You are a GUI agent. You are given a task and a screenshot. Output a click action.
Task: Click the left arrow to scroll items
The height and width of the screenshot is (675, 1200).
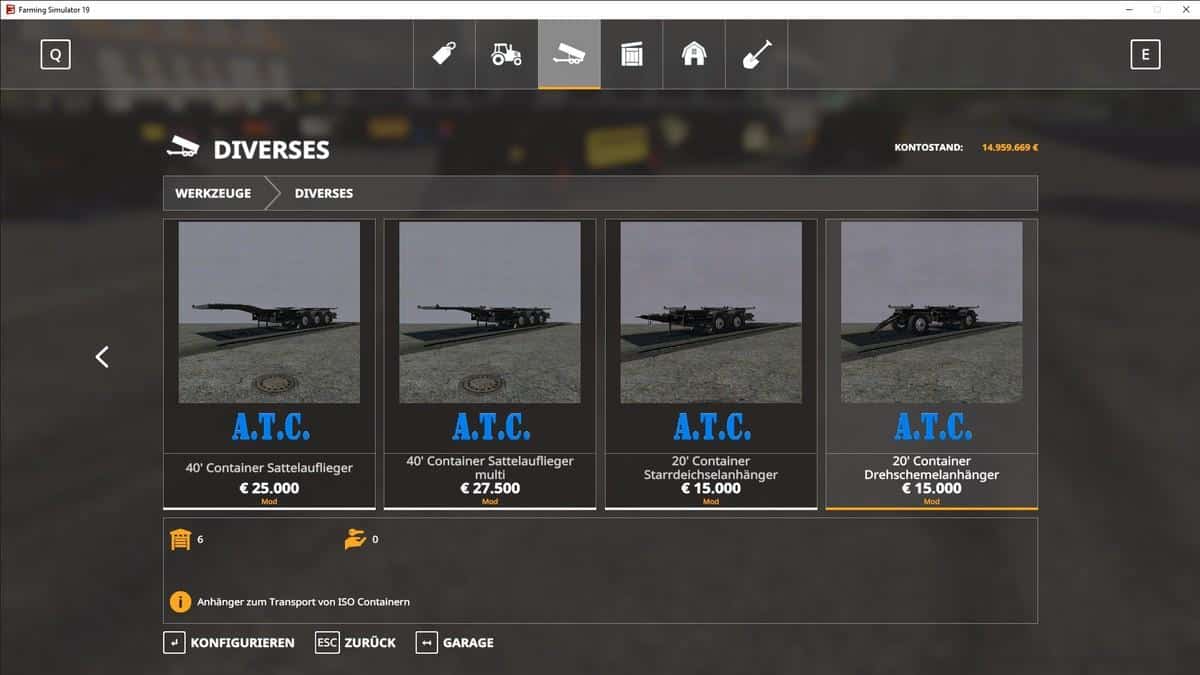[102, 357]
